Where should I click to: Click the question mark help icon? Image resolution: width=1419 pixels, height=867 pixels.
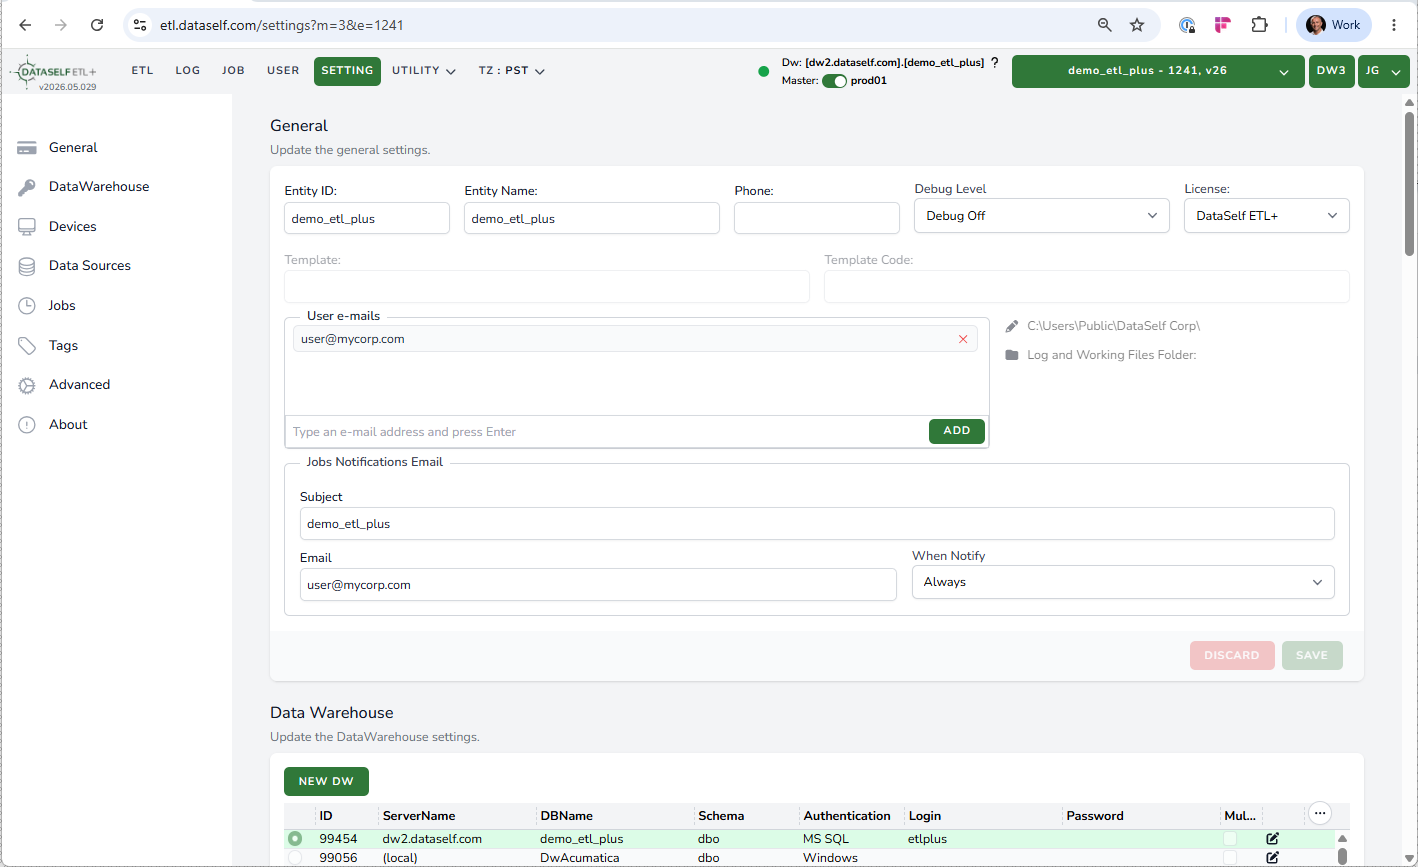coord(994,62)
